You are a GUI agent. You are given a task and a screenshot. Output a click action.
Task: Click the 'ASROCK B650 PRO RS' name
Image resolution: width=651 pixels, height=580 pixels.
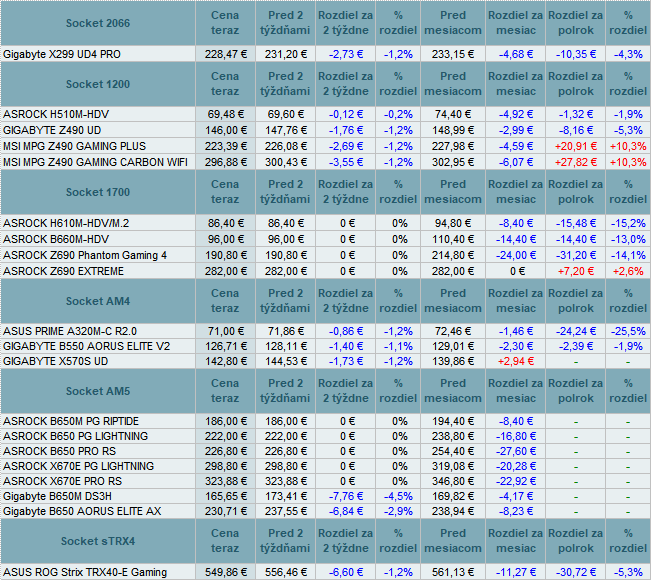[x=59, y=451]
